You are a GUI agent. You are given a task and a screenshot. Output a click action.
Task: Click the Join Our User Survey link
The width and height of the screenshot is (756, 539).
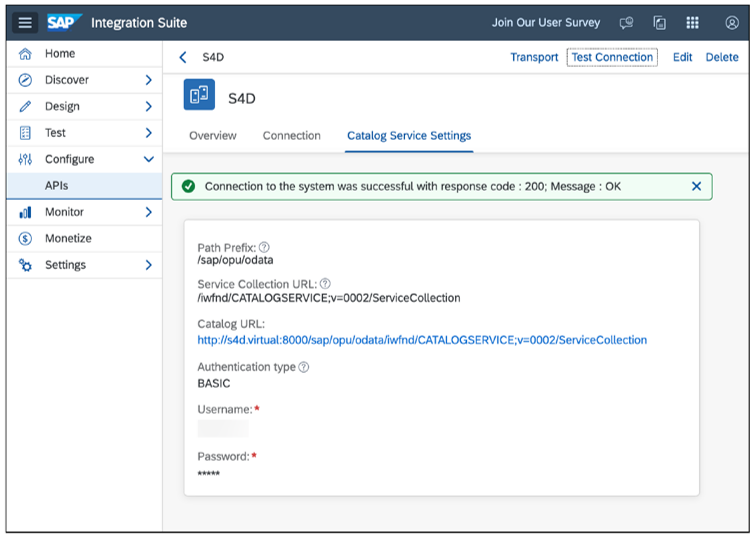[x=546, y=23]
